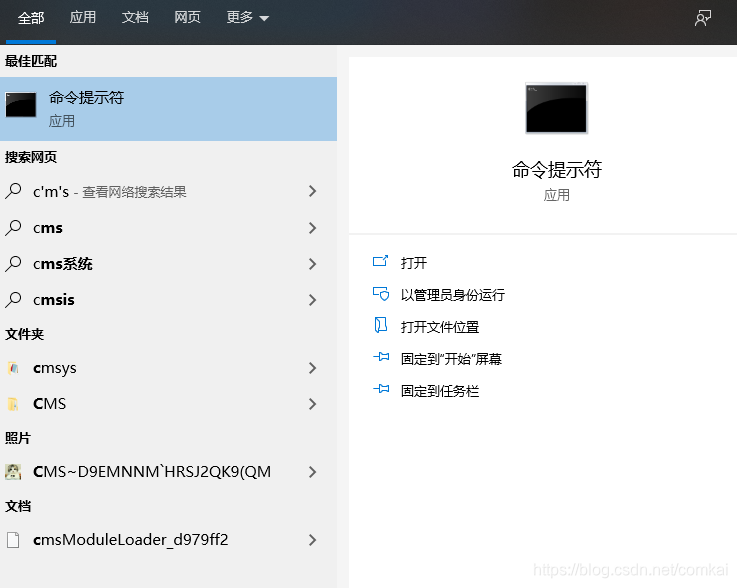737x588 pixels.
Task: Click magnifier icon beside cms系统
Action: 13,263
